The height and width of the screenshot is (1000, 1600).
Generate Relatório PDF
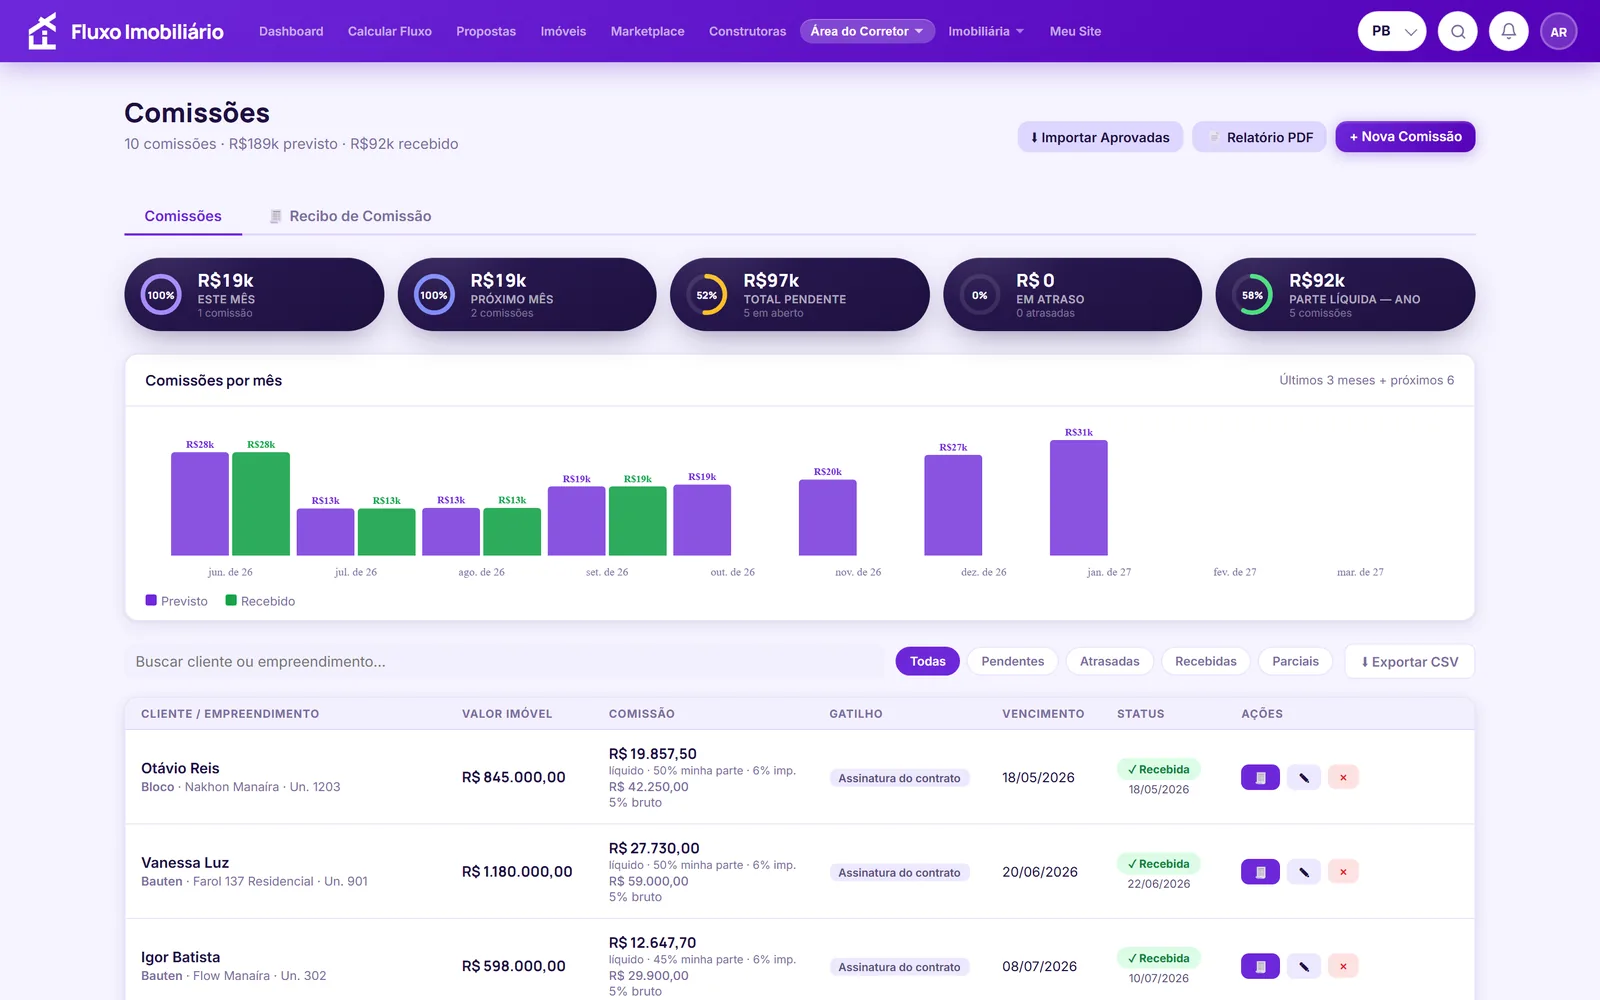click(x=1259, y=137)
